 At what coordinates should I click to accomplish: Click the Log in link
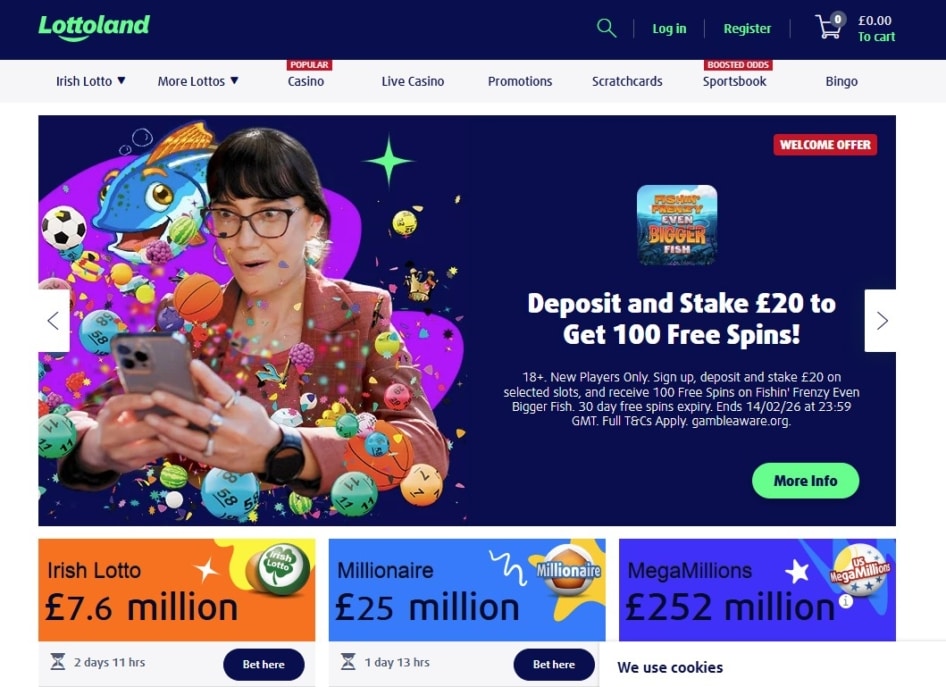coord(669,28)
